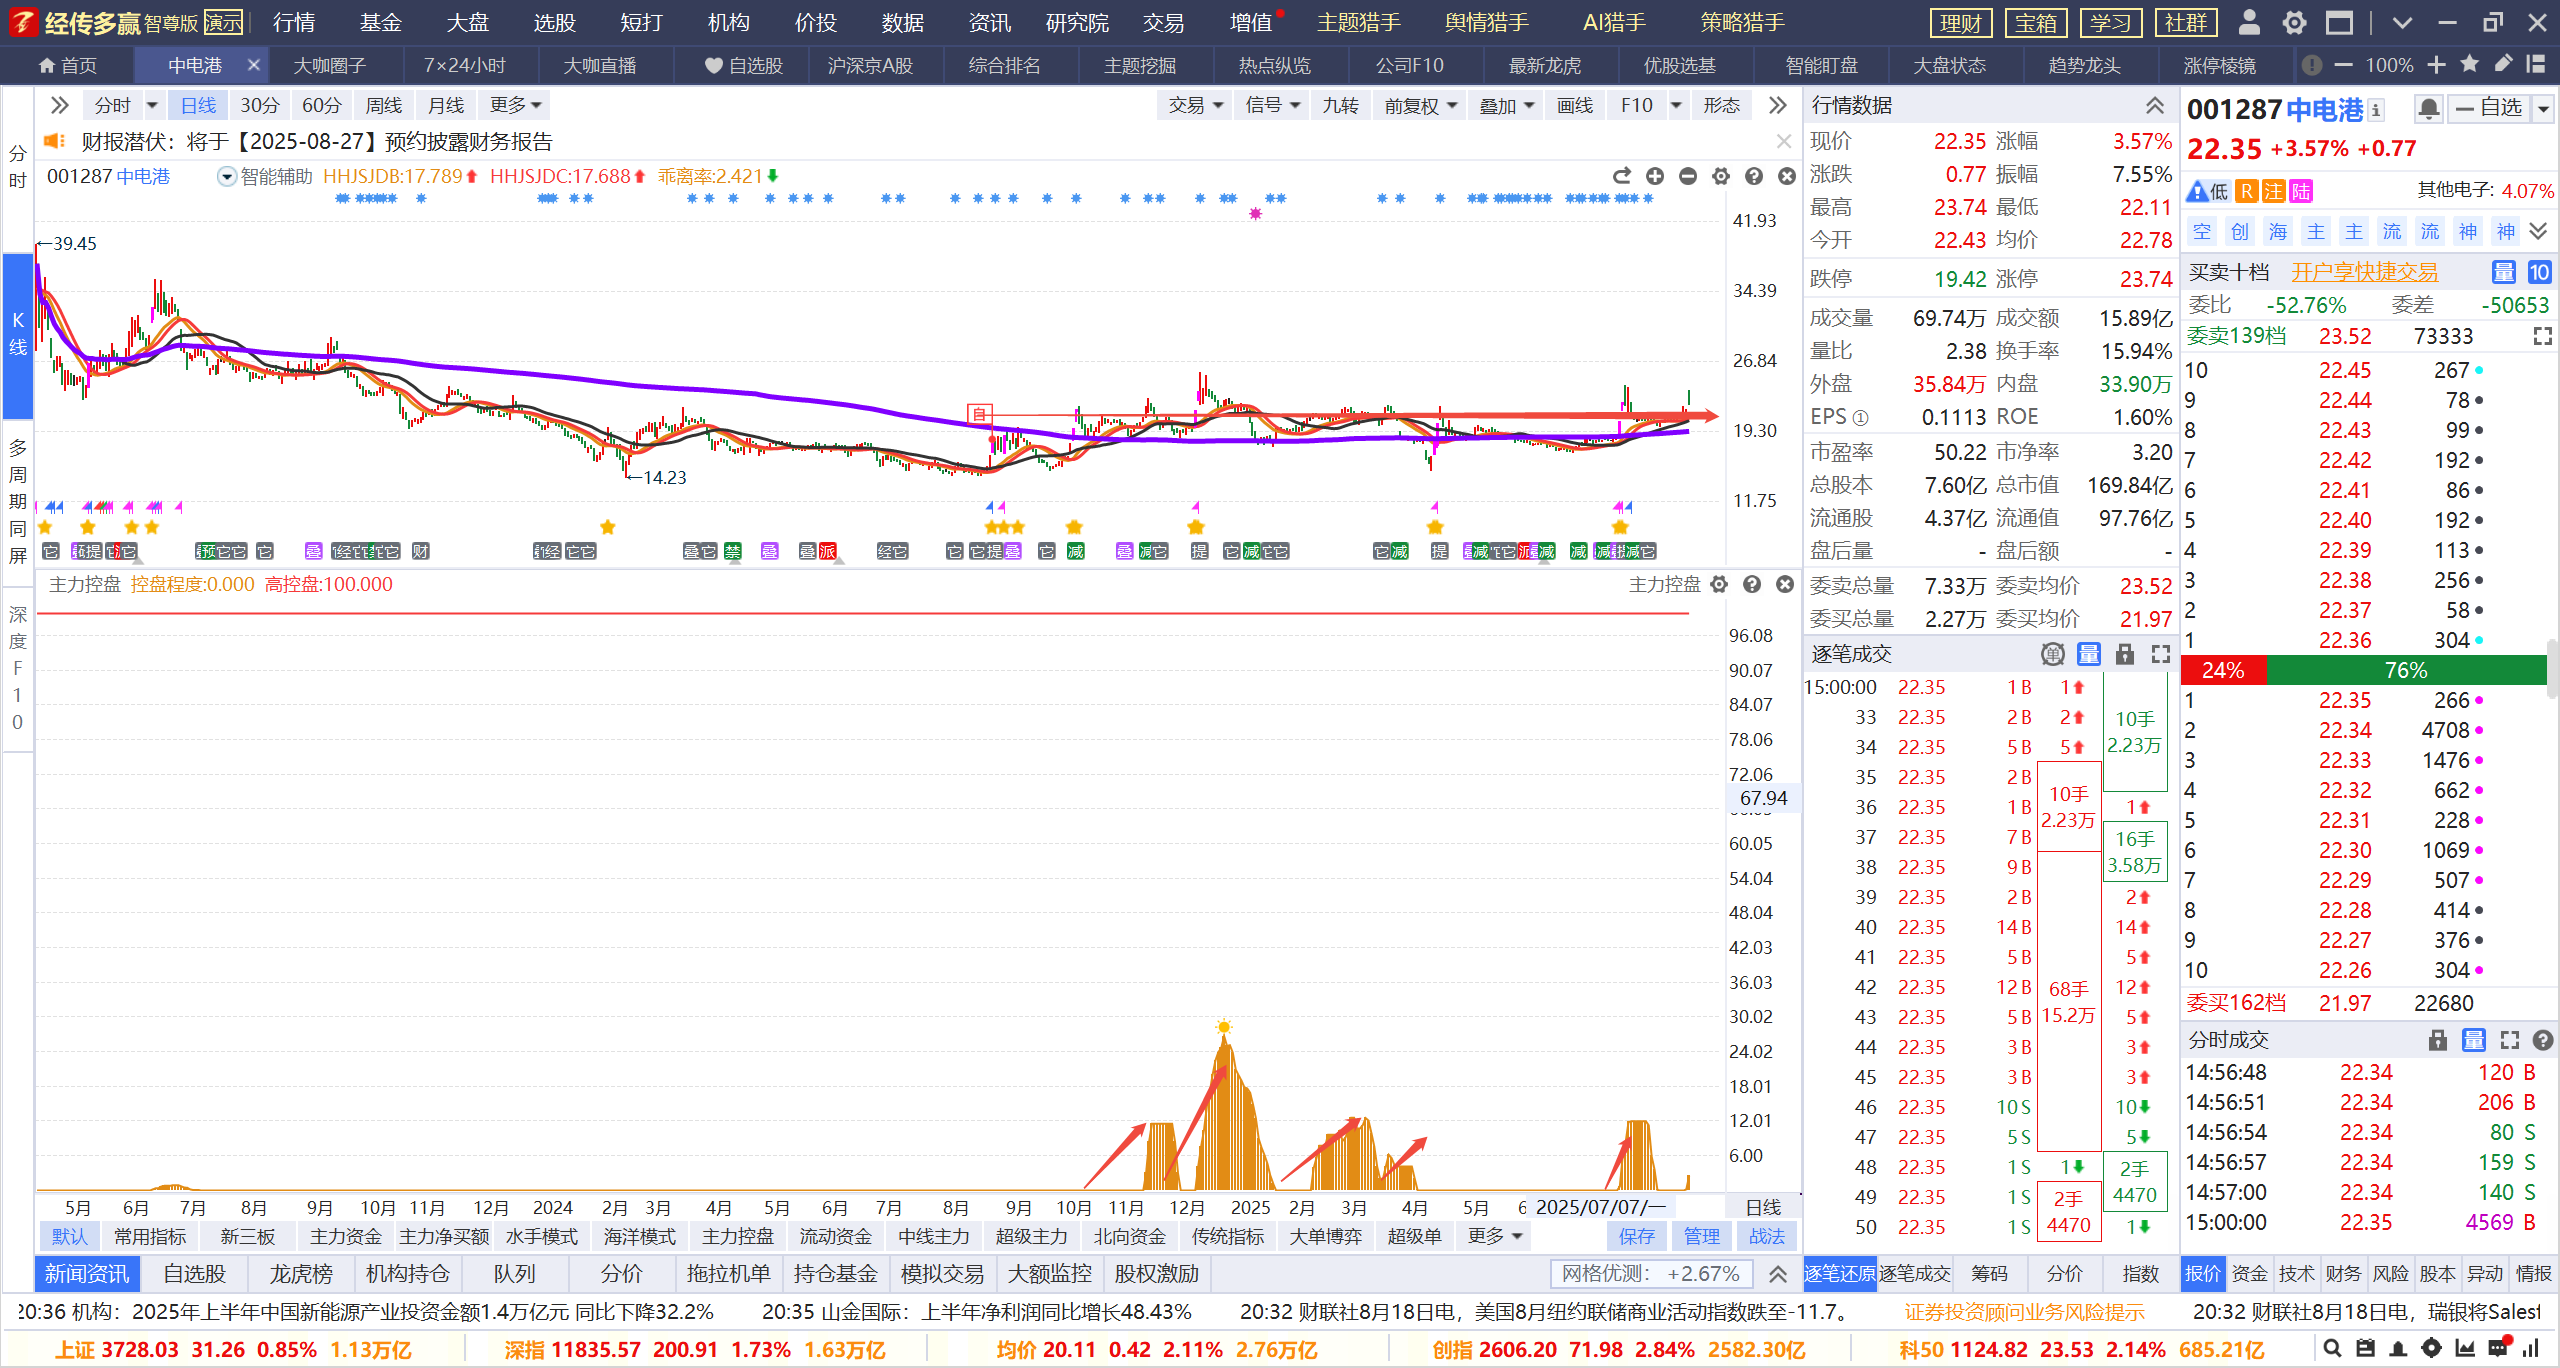Select the 主力资金 indicator tab

click(345, 1237)
